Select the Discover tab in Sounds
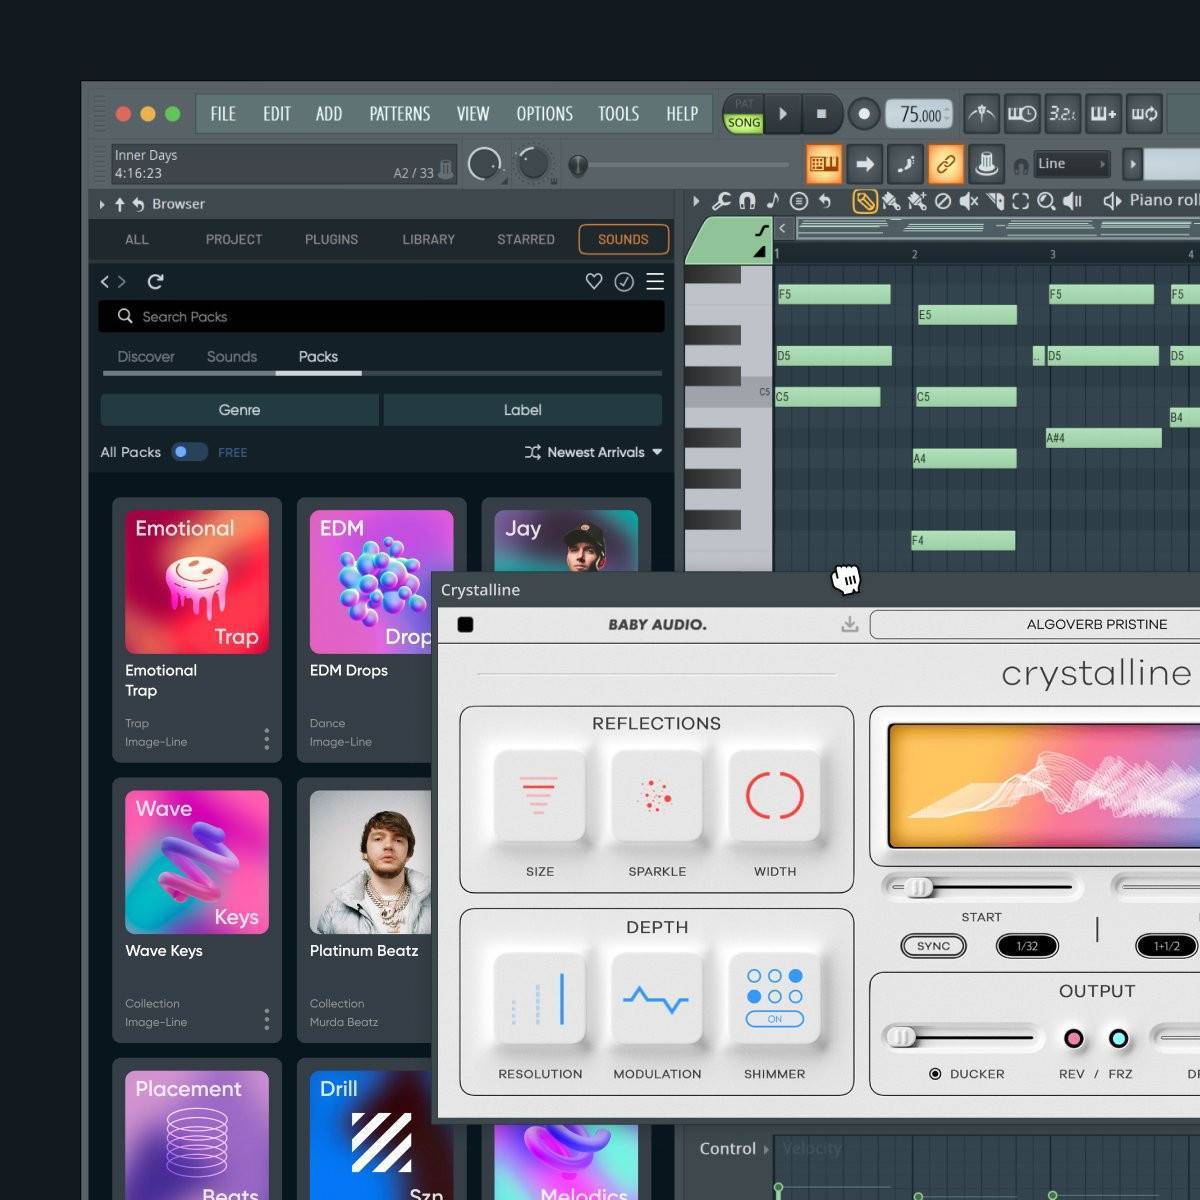Screen dimensions: 1200x1200 click(146, 357)
